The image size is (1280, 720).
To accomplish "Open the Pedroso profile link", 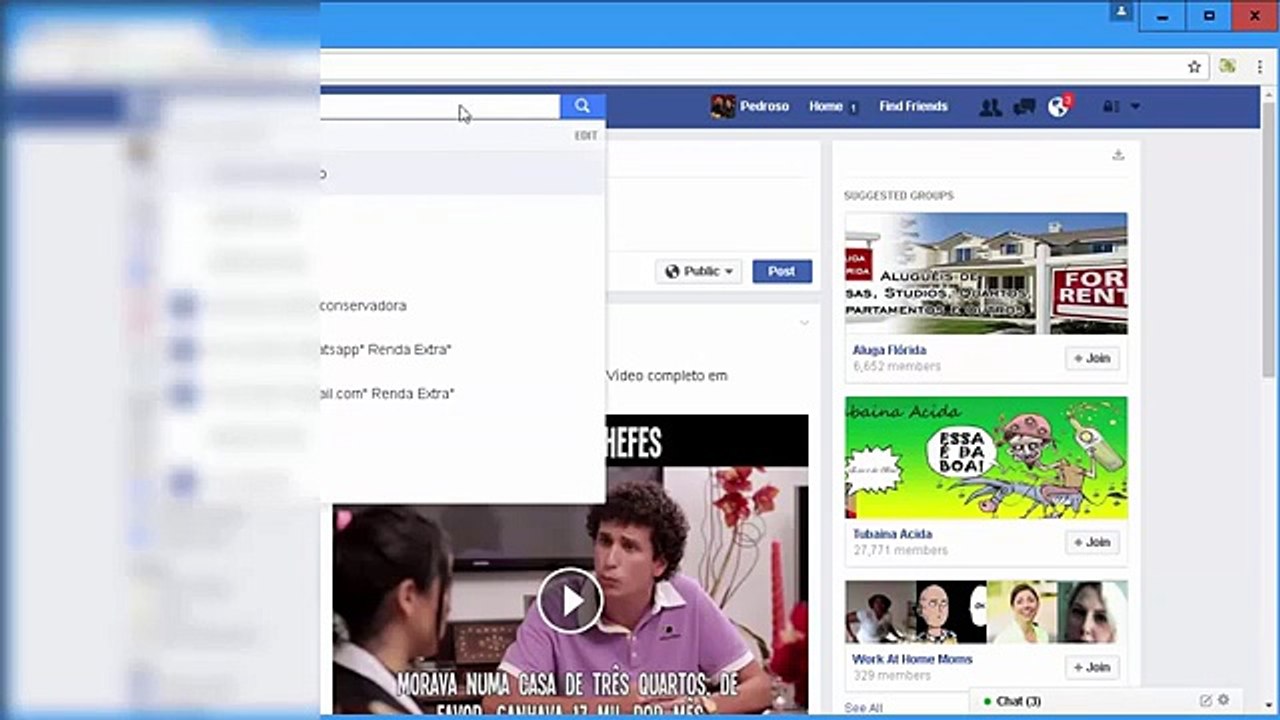I will pyautogui.click(x=764, y=107).
